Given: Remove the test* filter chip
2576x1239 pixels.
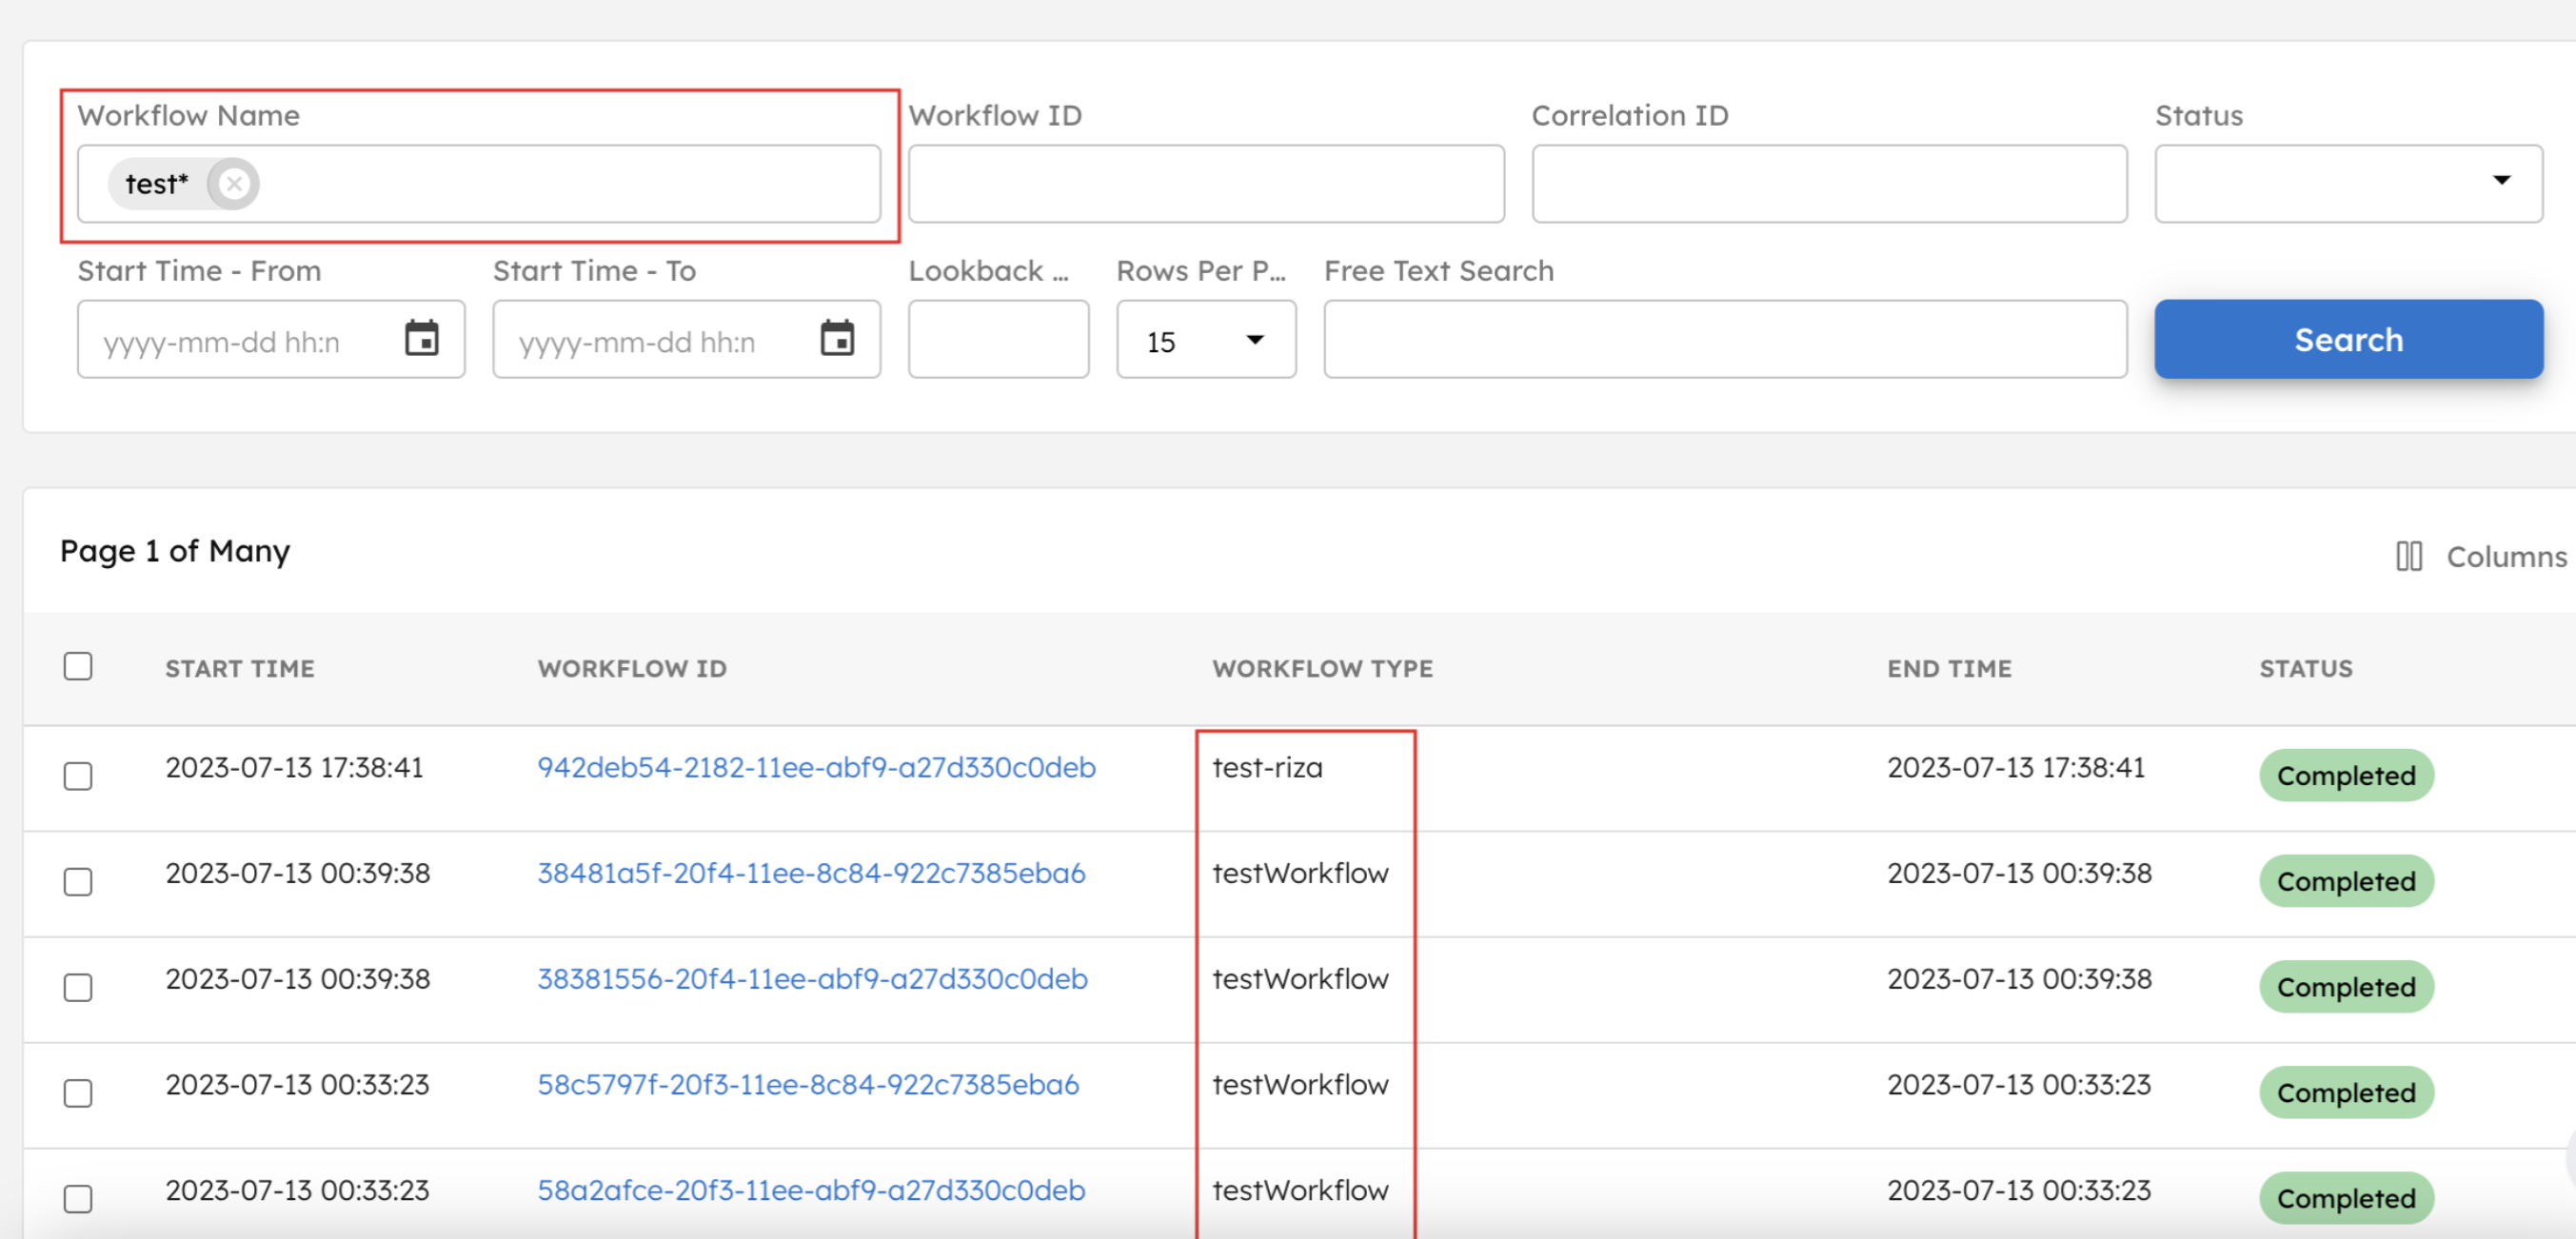Looking at the screenshot, I should (233, 183).
